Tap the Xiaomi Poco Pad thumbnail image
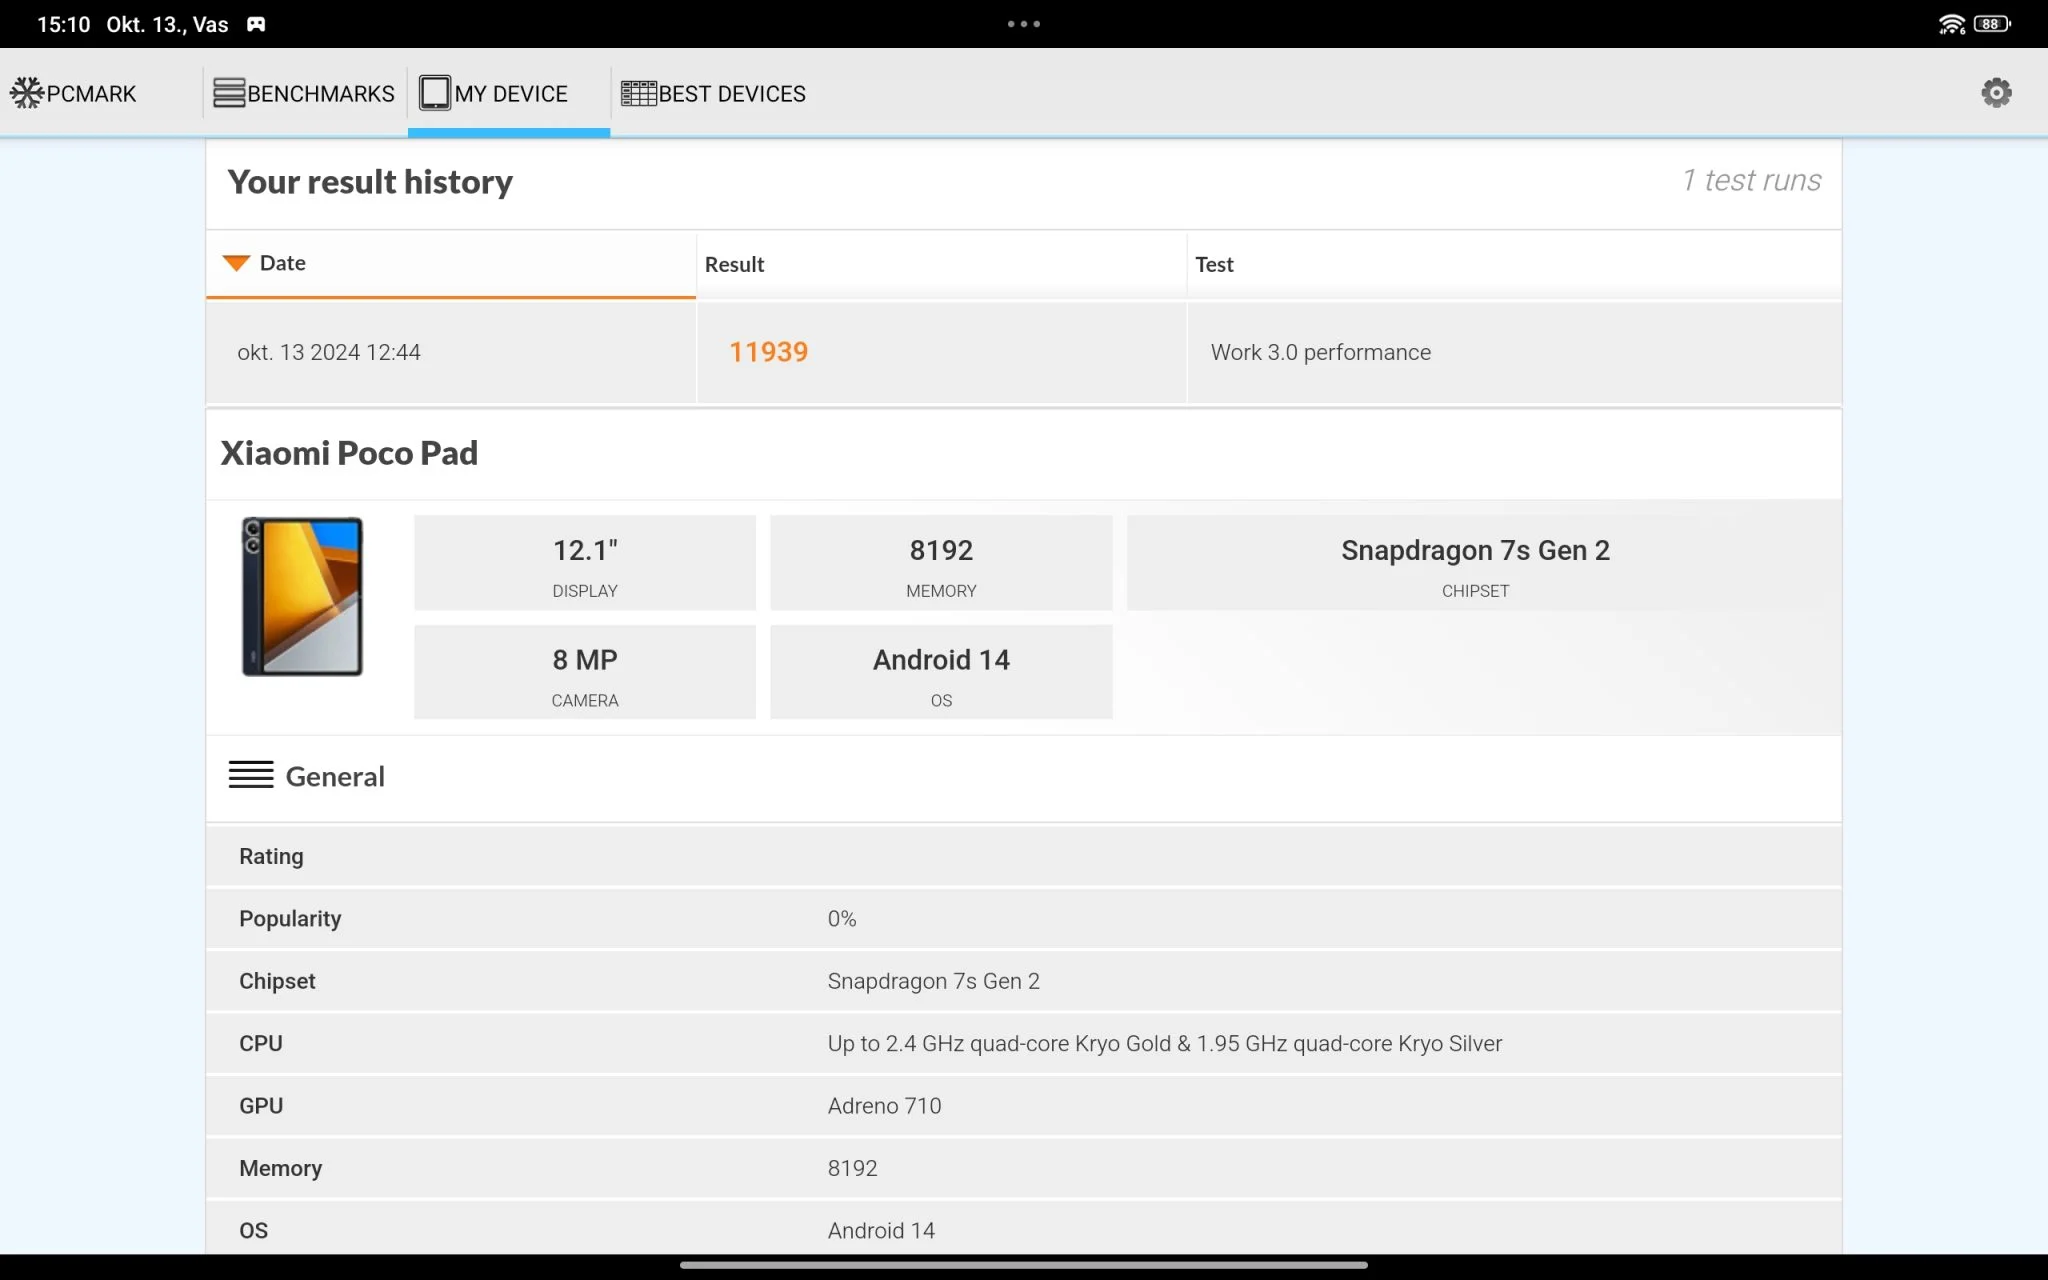Viewport: 2048px width, 1280px height. click(302, 596)
